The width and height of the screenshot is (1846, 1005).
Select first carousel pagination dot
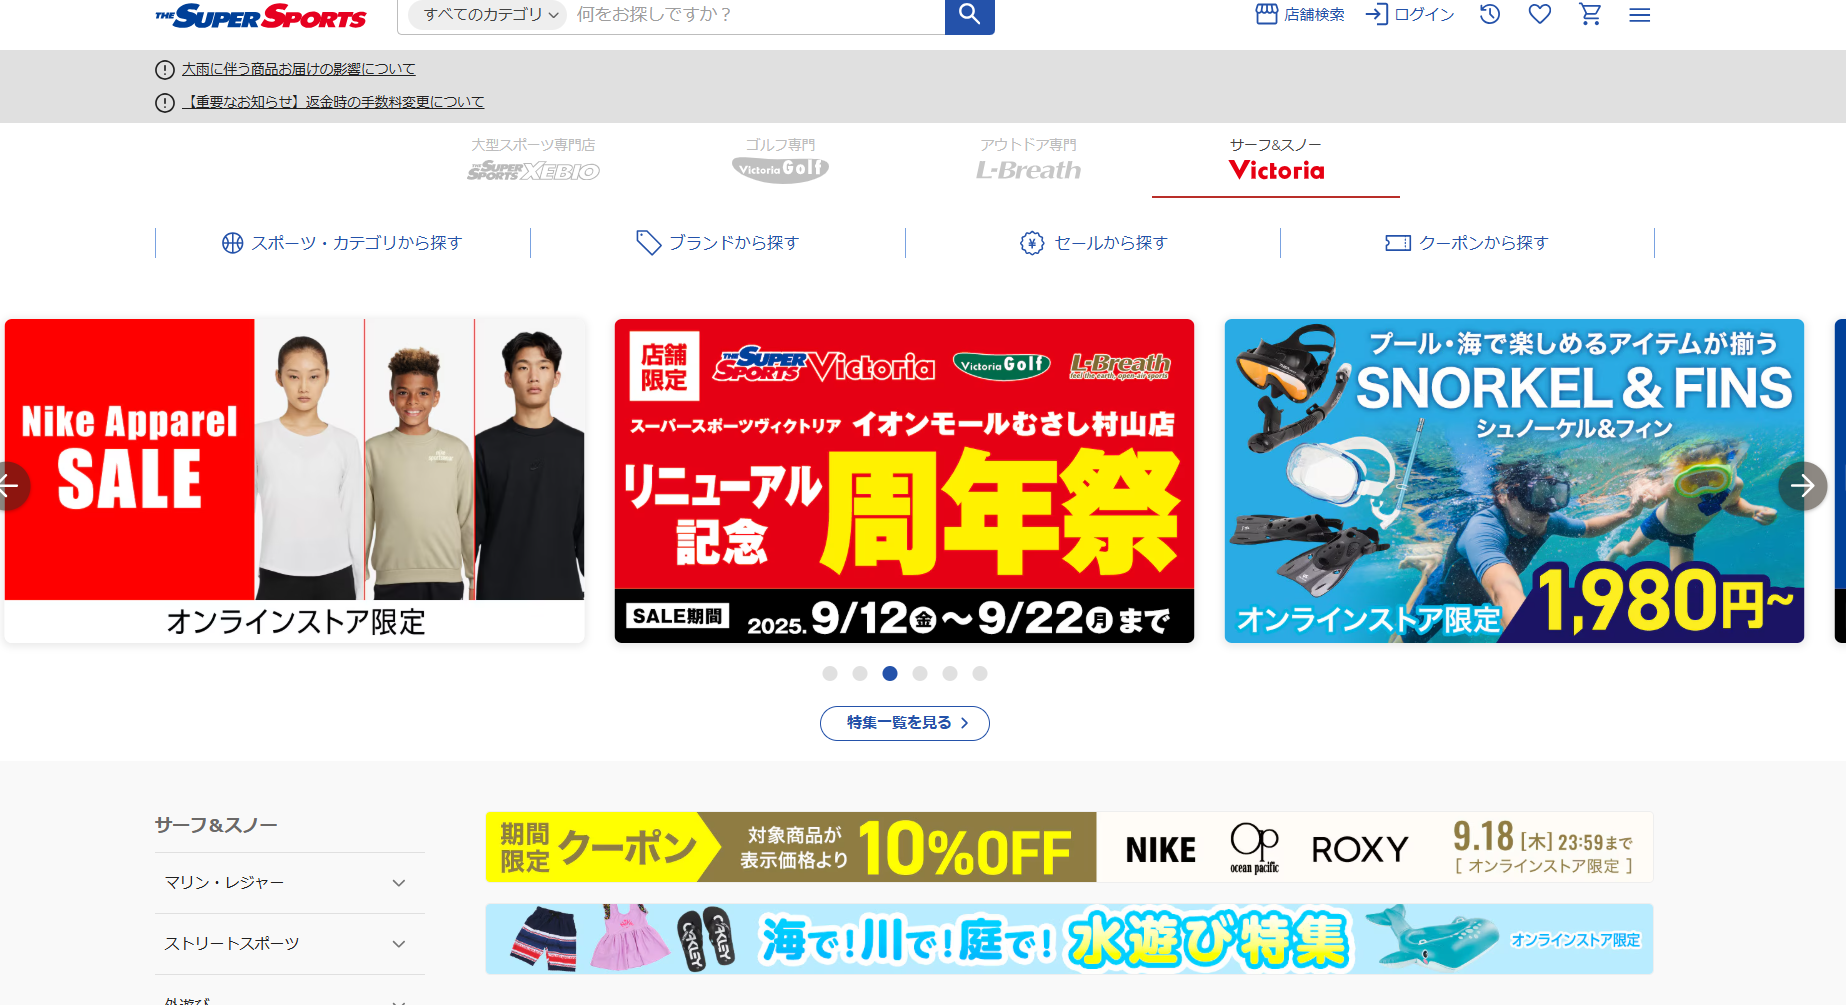pos(830,674)
